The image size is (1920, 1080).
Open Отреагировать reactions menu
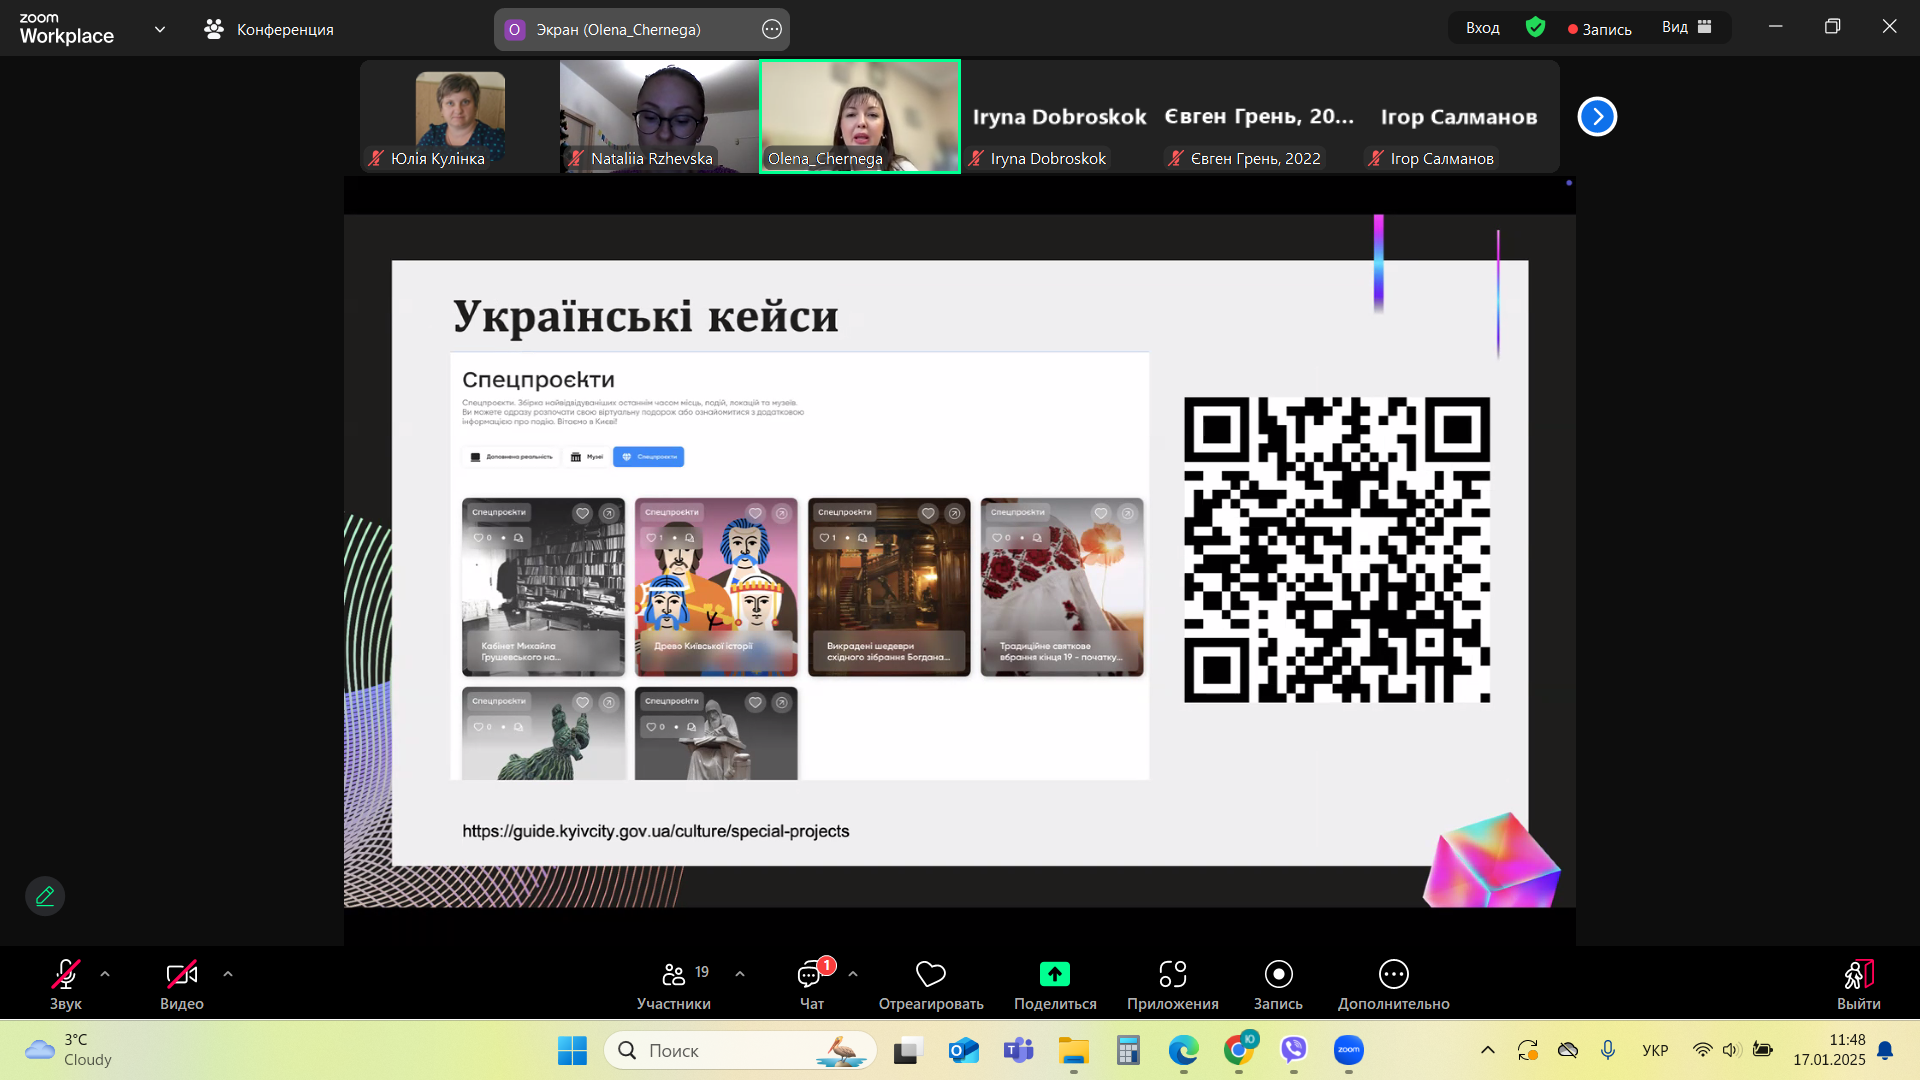pyautogui.click(x=931, y=984)
